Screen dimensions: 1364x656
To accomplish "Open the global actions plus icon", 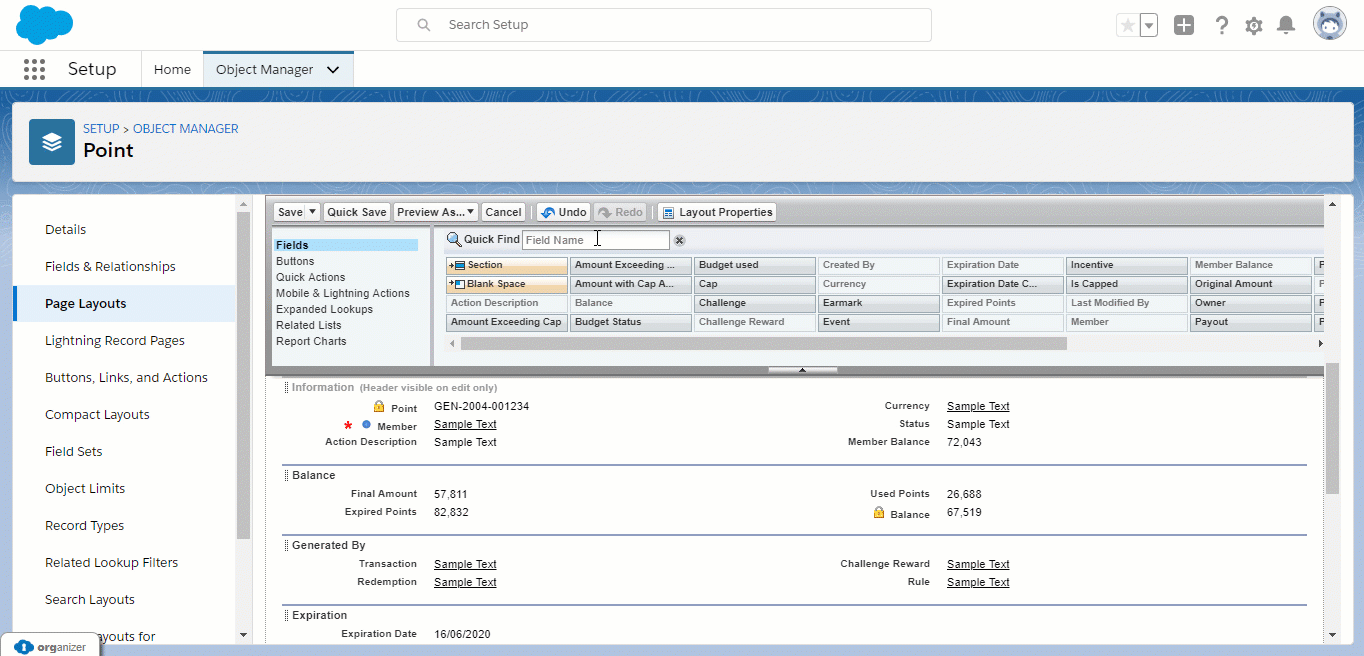I will 1184,25.
